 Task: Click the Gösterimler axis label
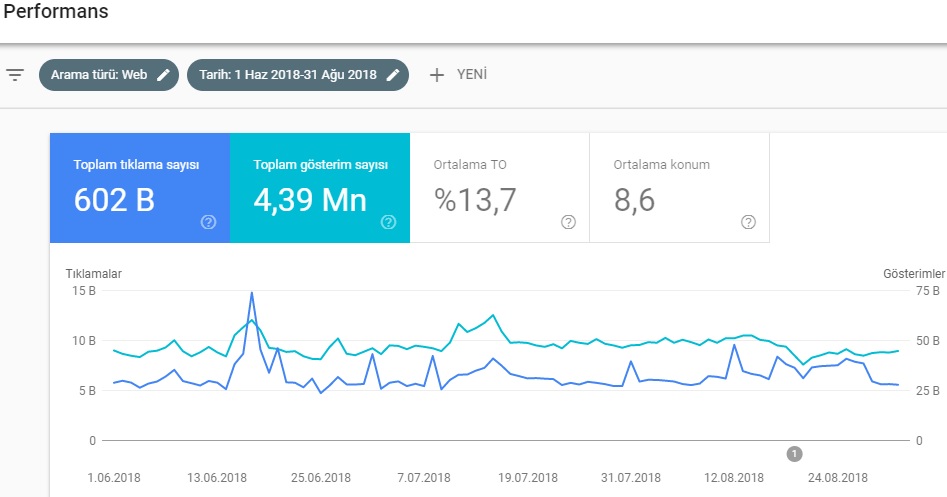(x=913, y=273)
